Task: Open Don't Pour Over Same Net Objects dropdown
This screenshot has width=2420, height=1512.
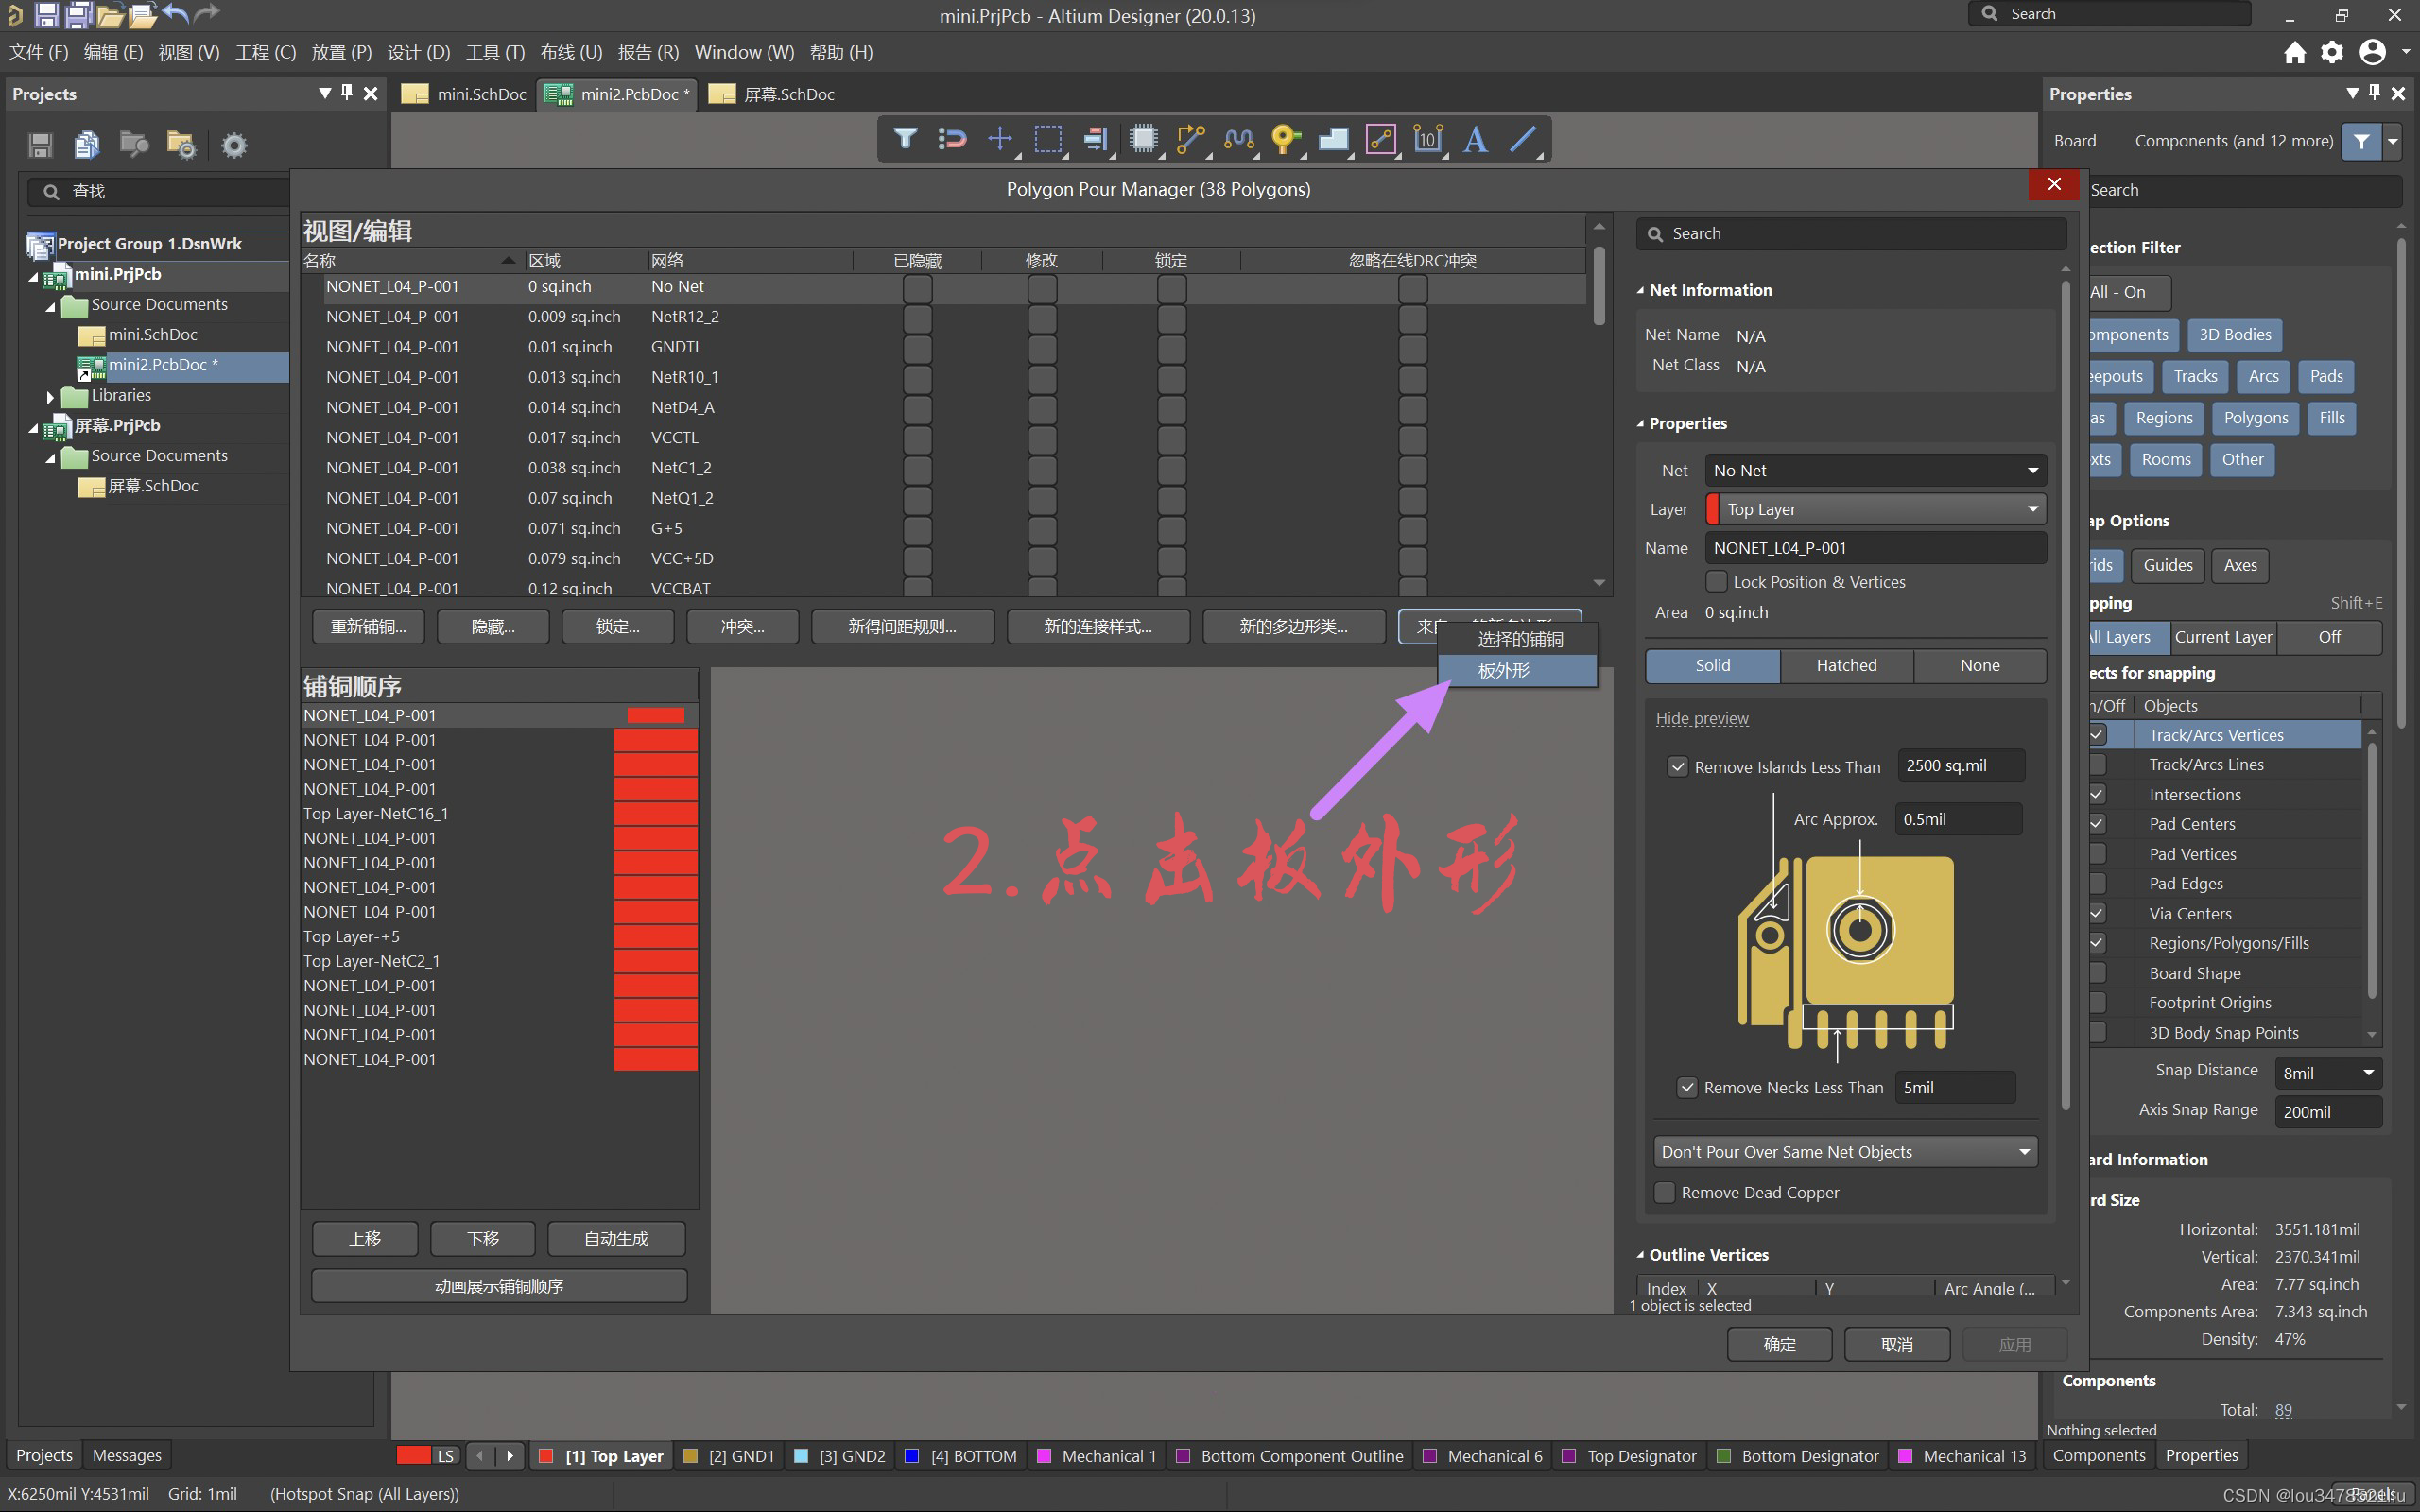Action: [1844, 1152]
